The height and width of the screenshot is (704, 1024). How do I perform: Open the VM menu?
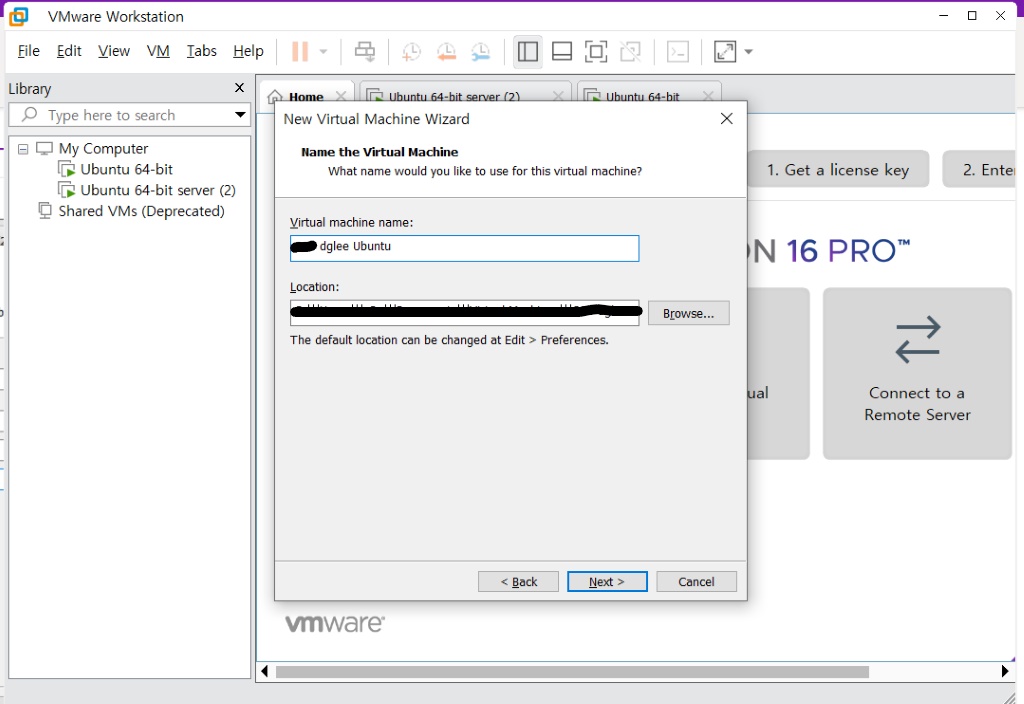click(158, 51)
